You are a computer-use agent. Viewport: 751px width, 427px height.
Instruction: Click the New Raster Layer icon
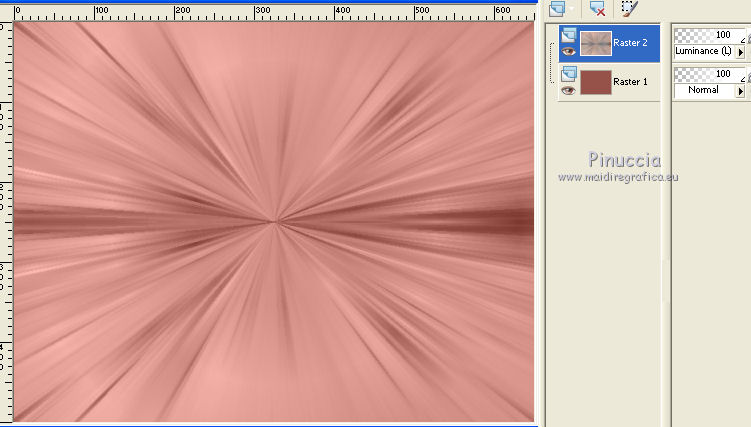pyautogui.click(x=557, y=9)
